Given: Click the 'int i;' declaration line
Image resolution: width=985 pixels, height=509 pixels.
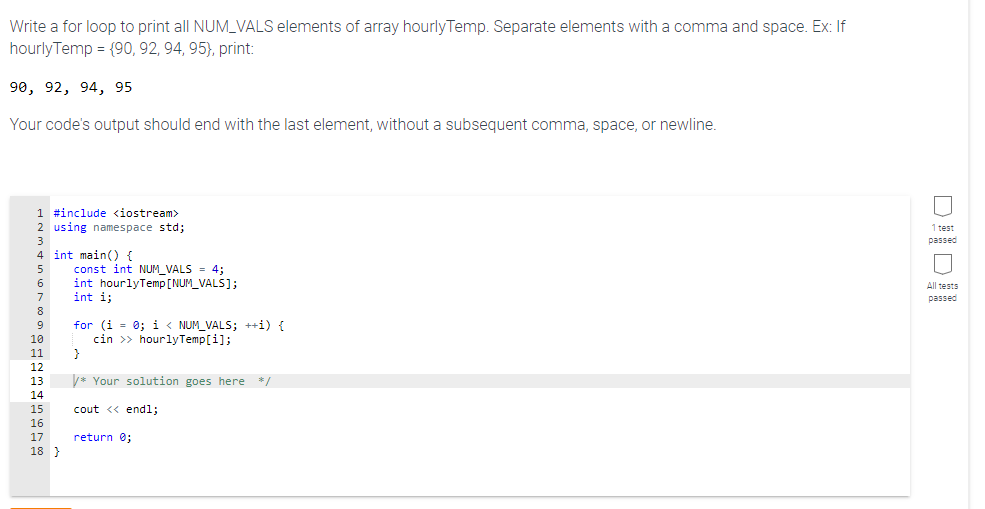Looking at the screenshot, I should pyautogui.click(x=92, y=297).
